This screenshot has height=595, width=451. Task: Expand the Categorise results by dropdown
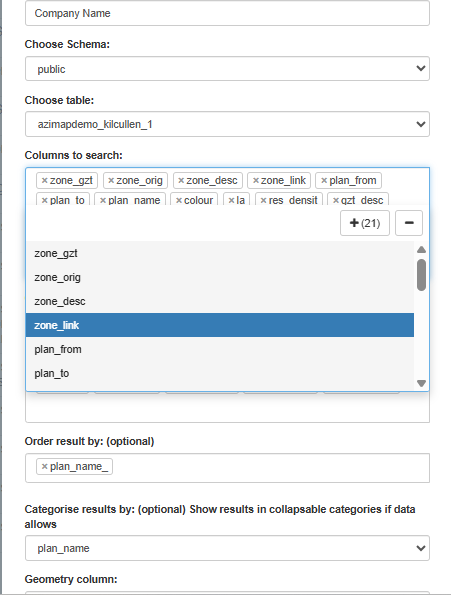pyautogui.click(x=227, y=548)
